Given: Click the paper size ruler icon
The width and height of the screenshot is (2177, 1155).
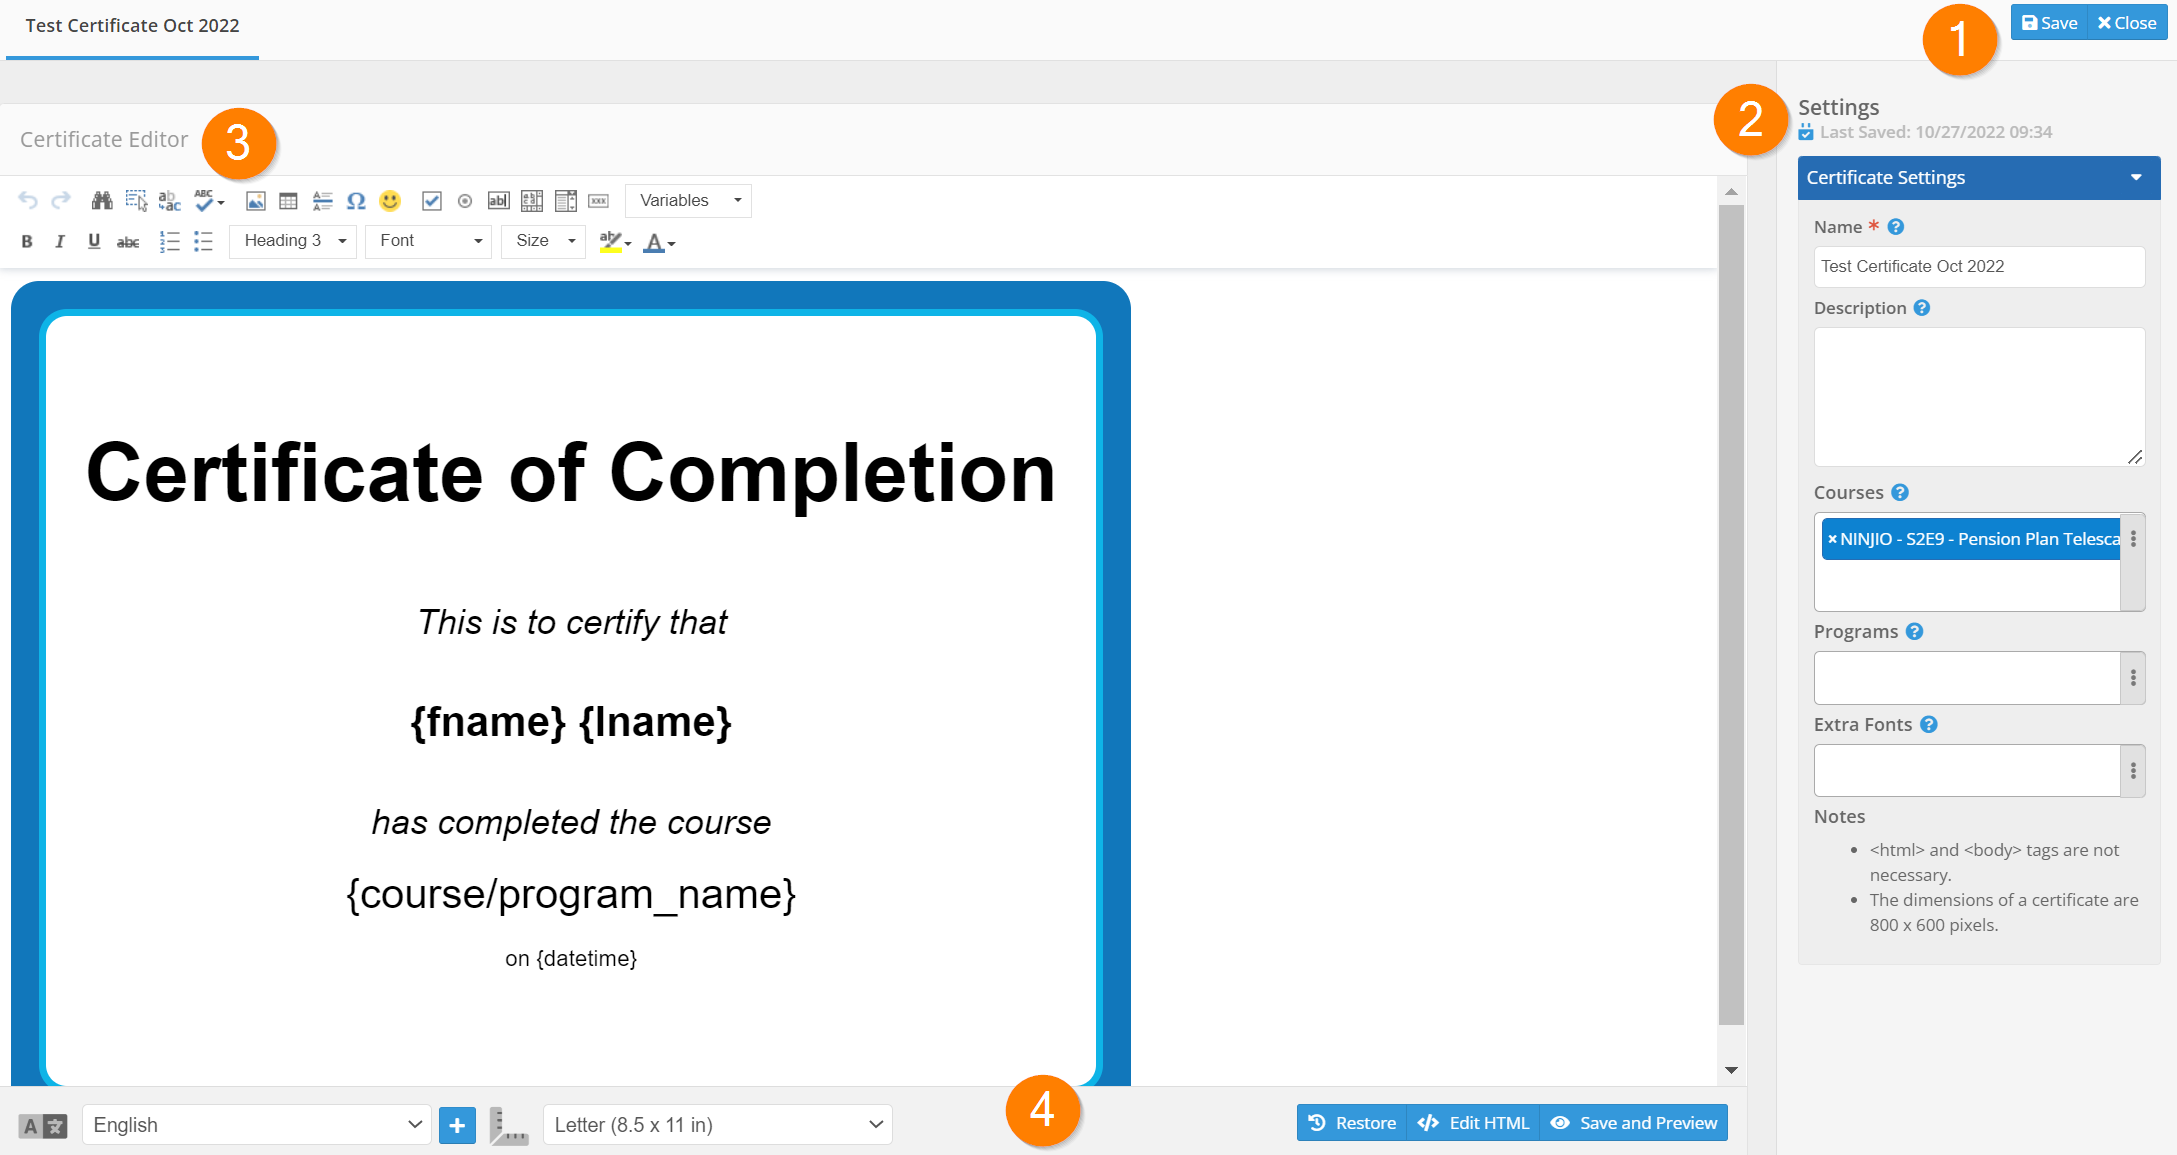Looking at the screenshot, I should click(x=509, y=1126).
